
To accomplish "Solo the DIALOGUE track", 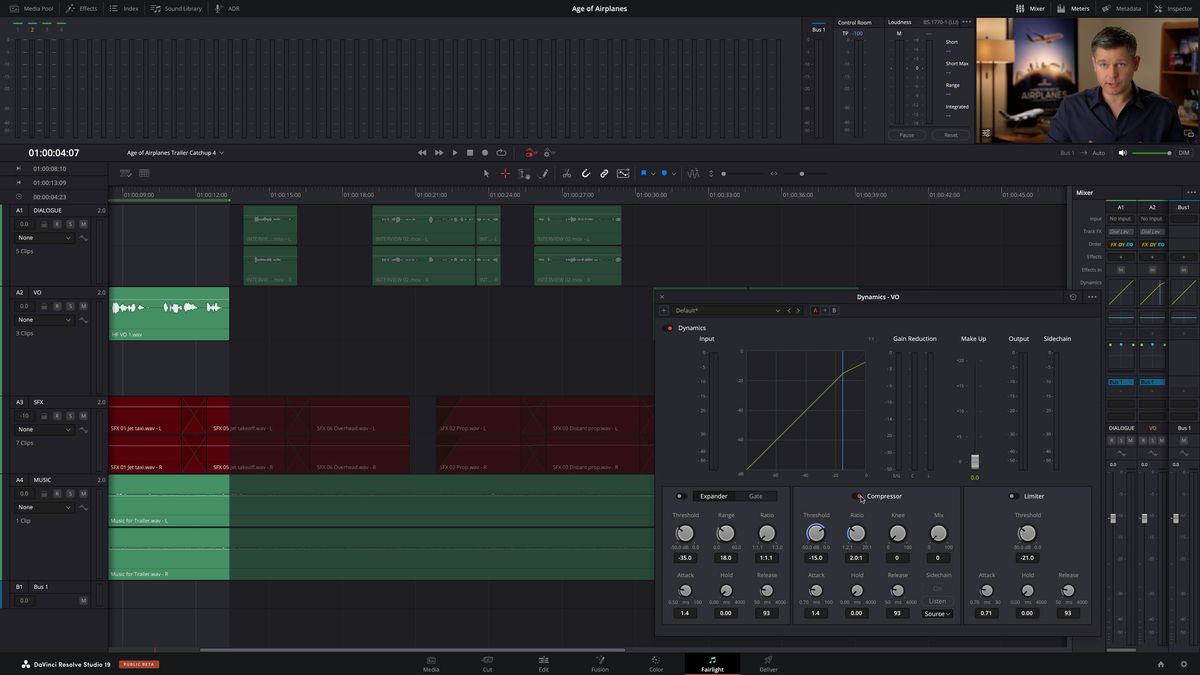I will click(70, 224).
